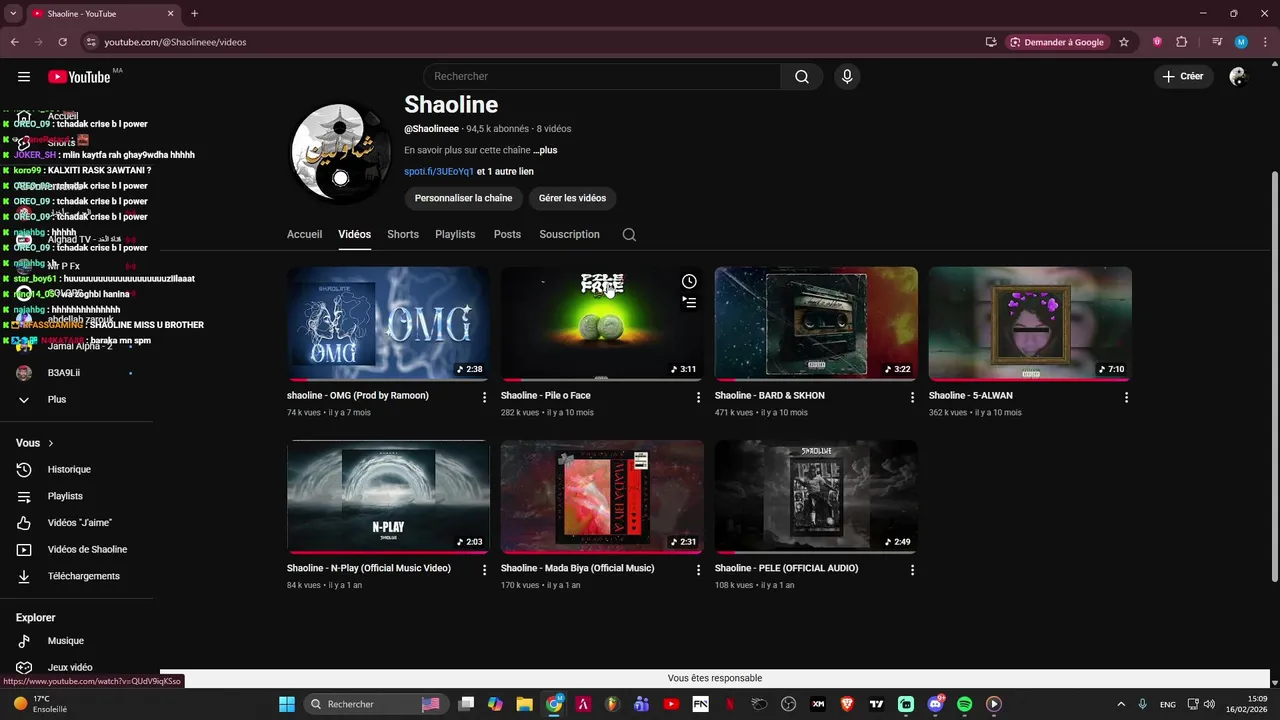Viewport: 1280px width, 720px height.
Task: Open the Souscription tab
Action: click(x=569, y=235)
